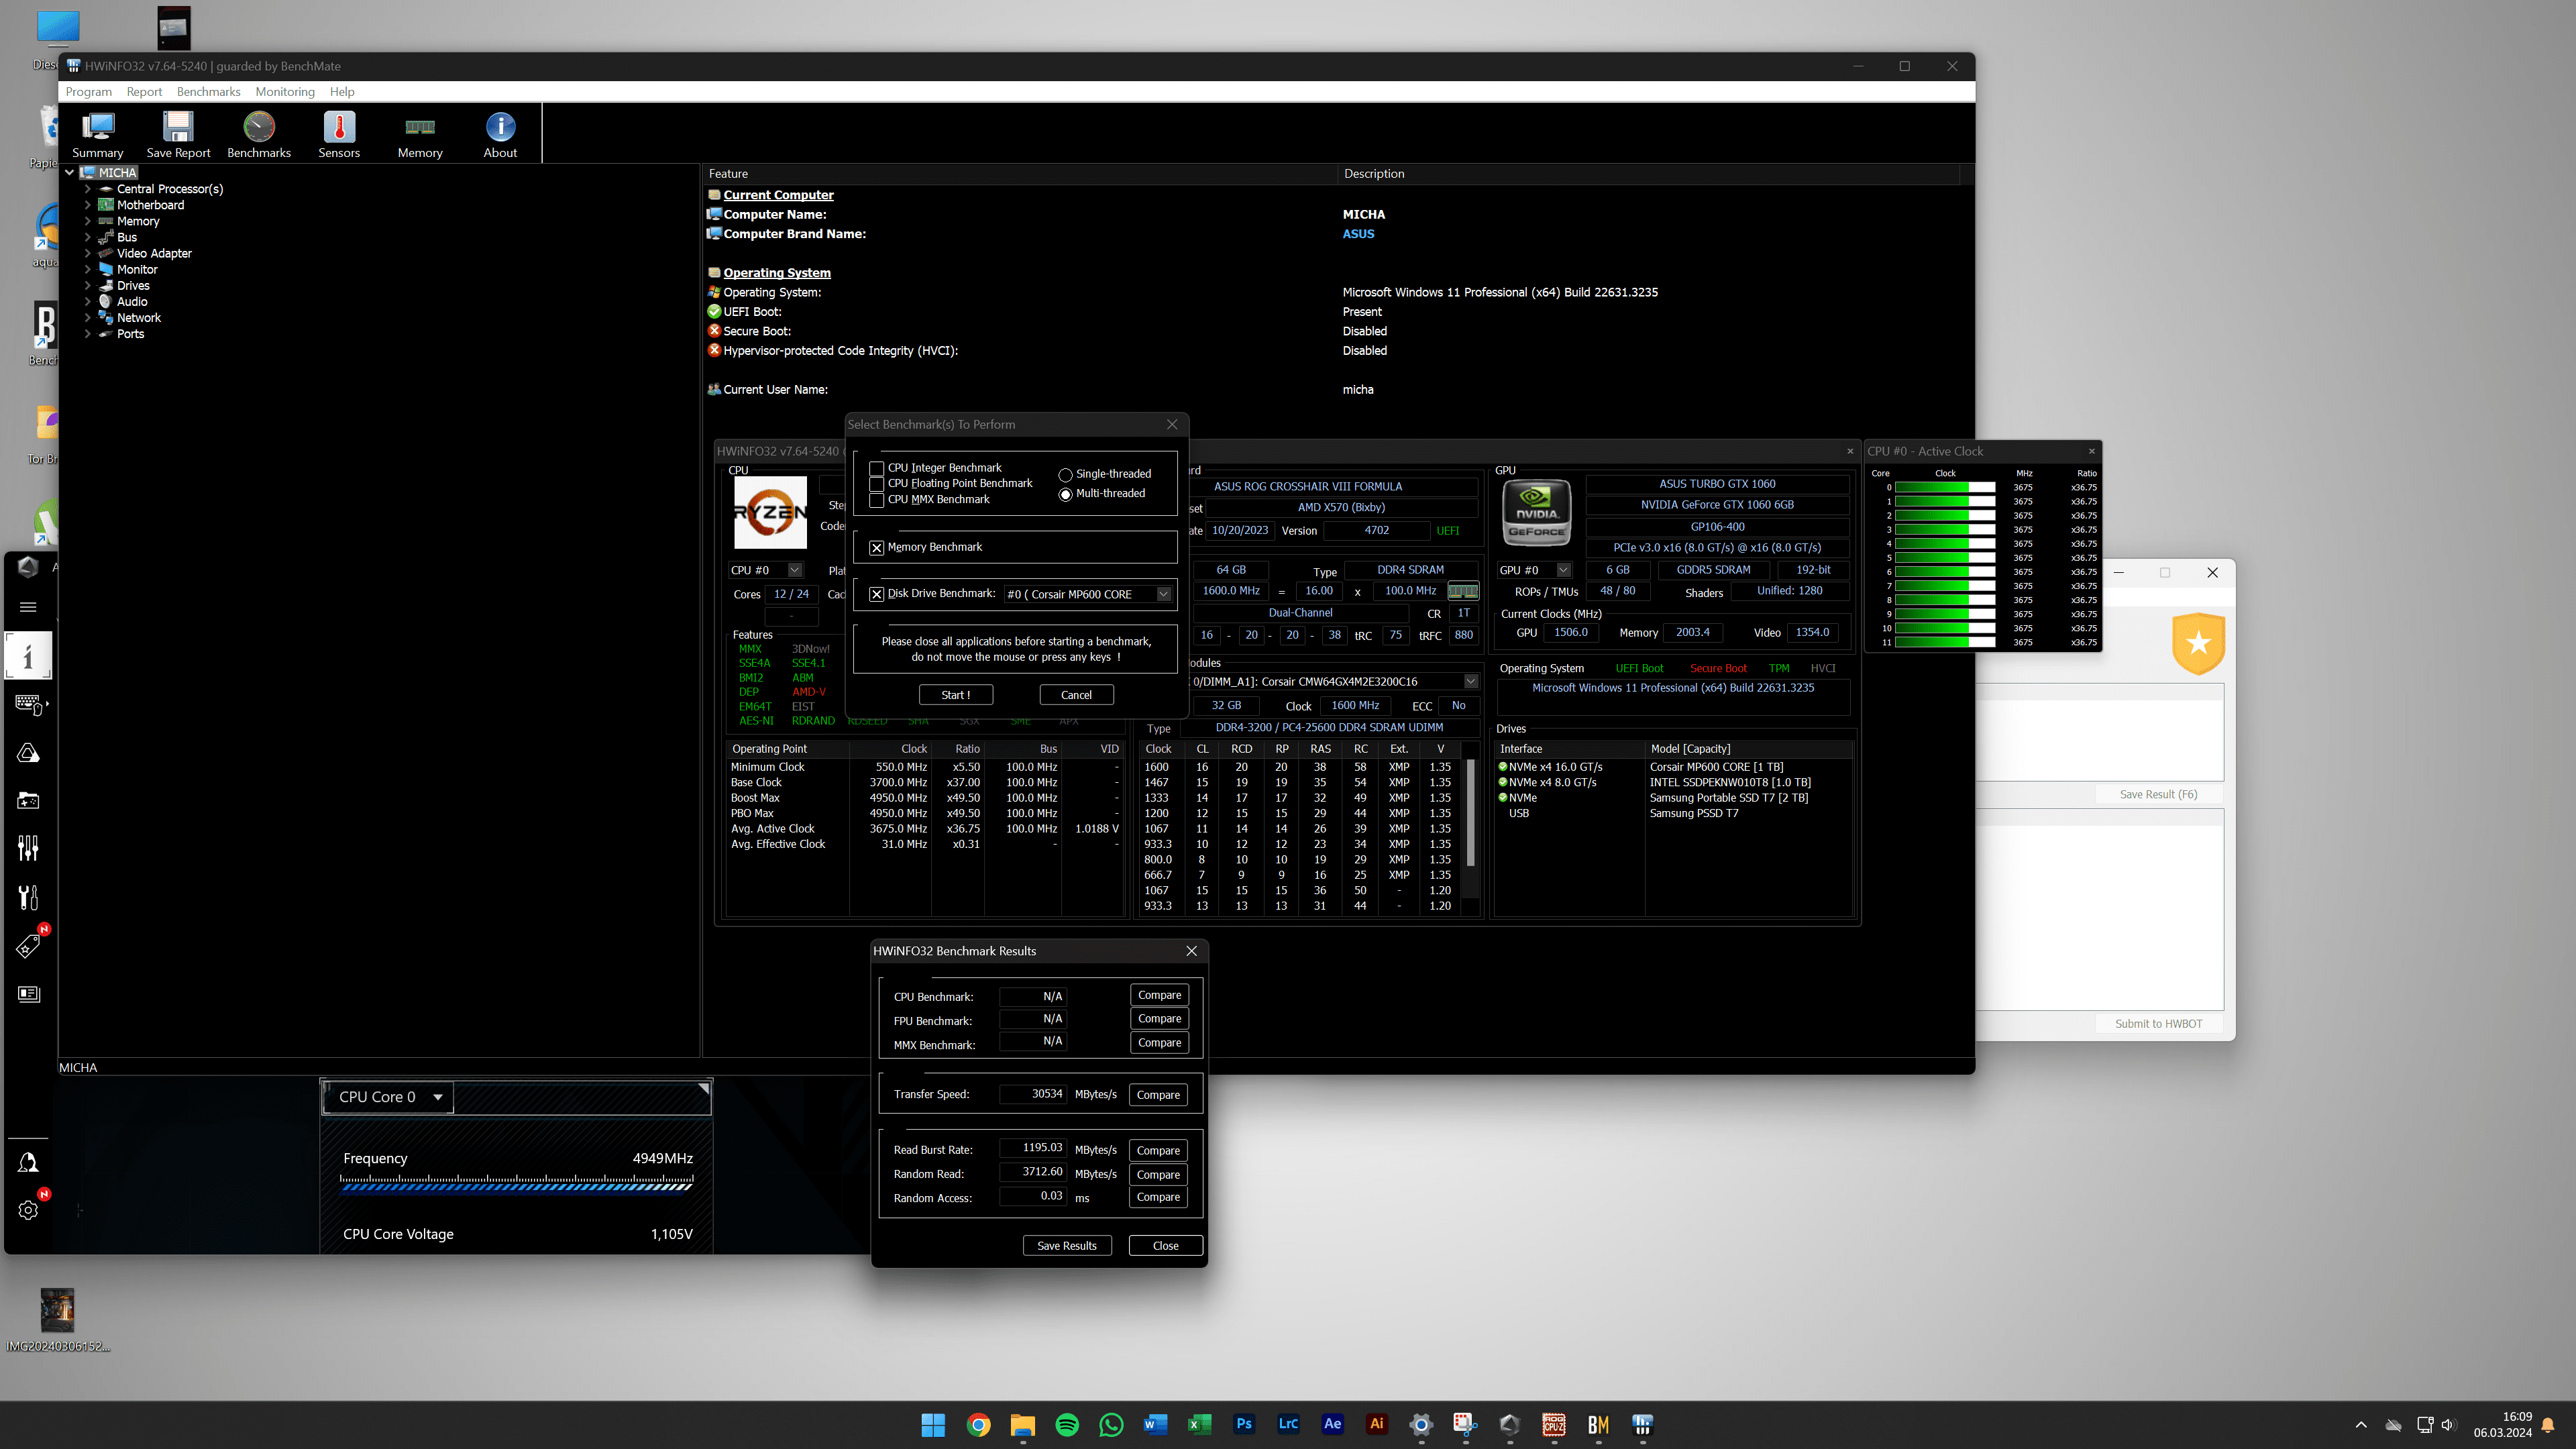Open the CPU #0 selector dropdown
This screenshot has height=1449, width=2576.
coord(795,570)
